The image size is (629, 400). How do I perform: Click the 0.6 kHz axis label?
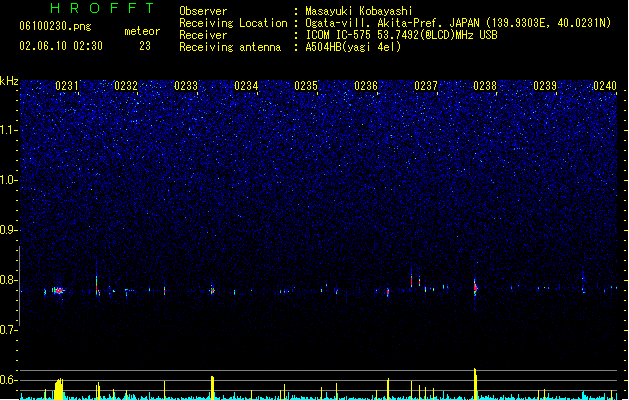tap(8, 380)
